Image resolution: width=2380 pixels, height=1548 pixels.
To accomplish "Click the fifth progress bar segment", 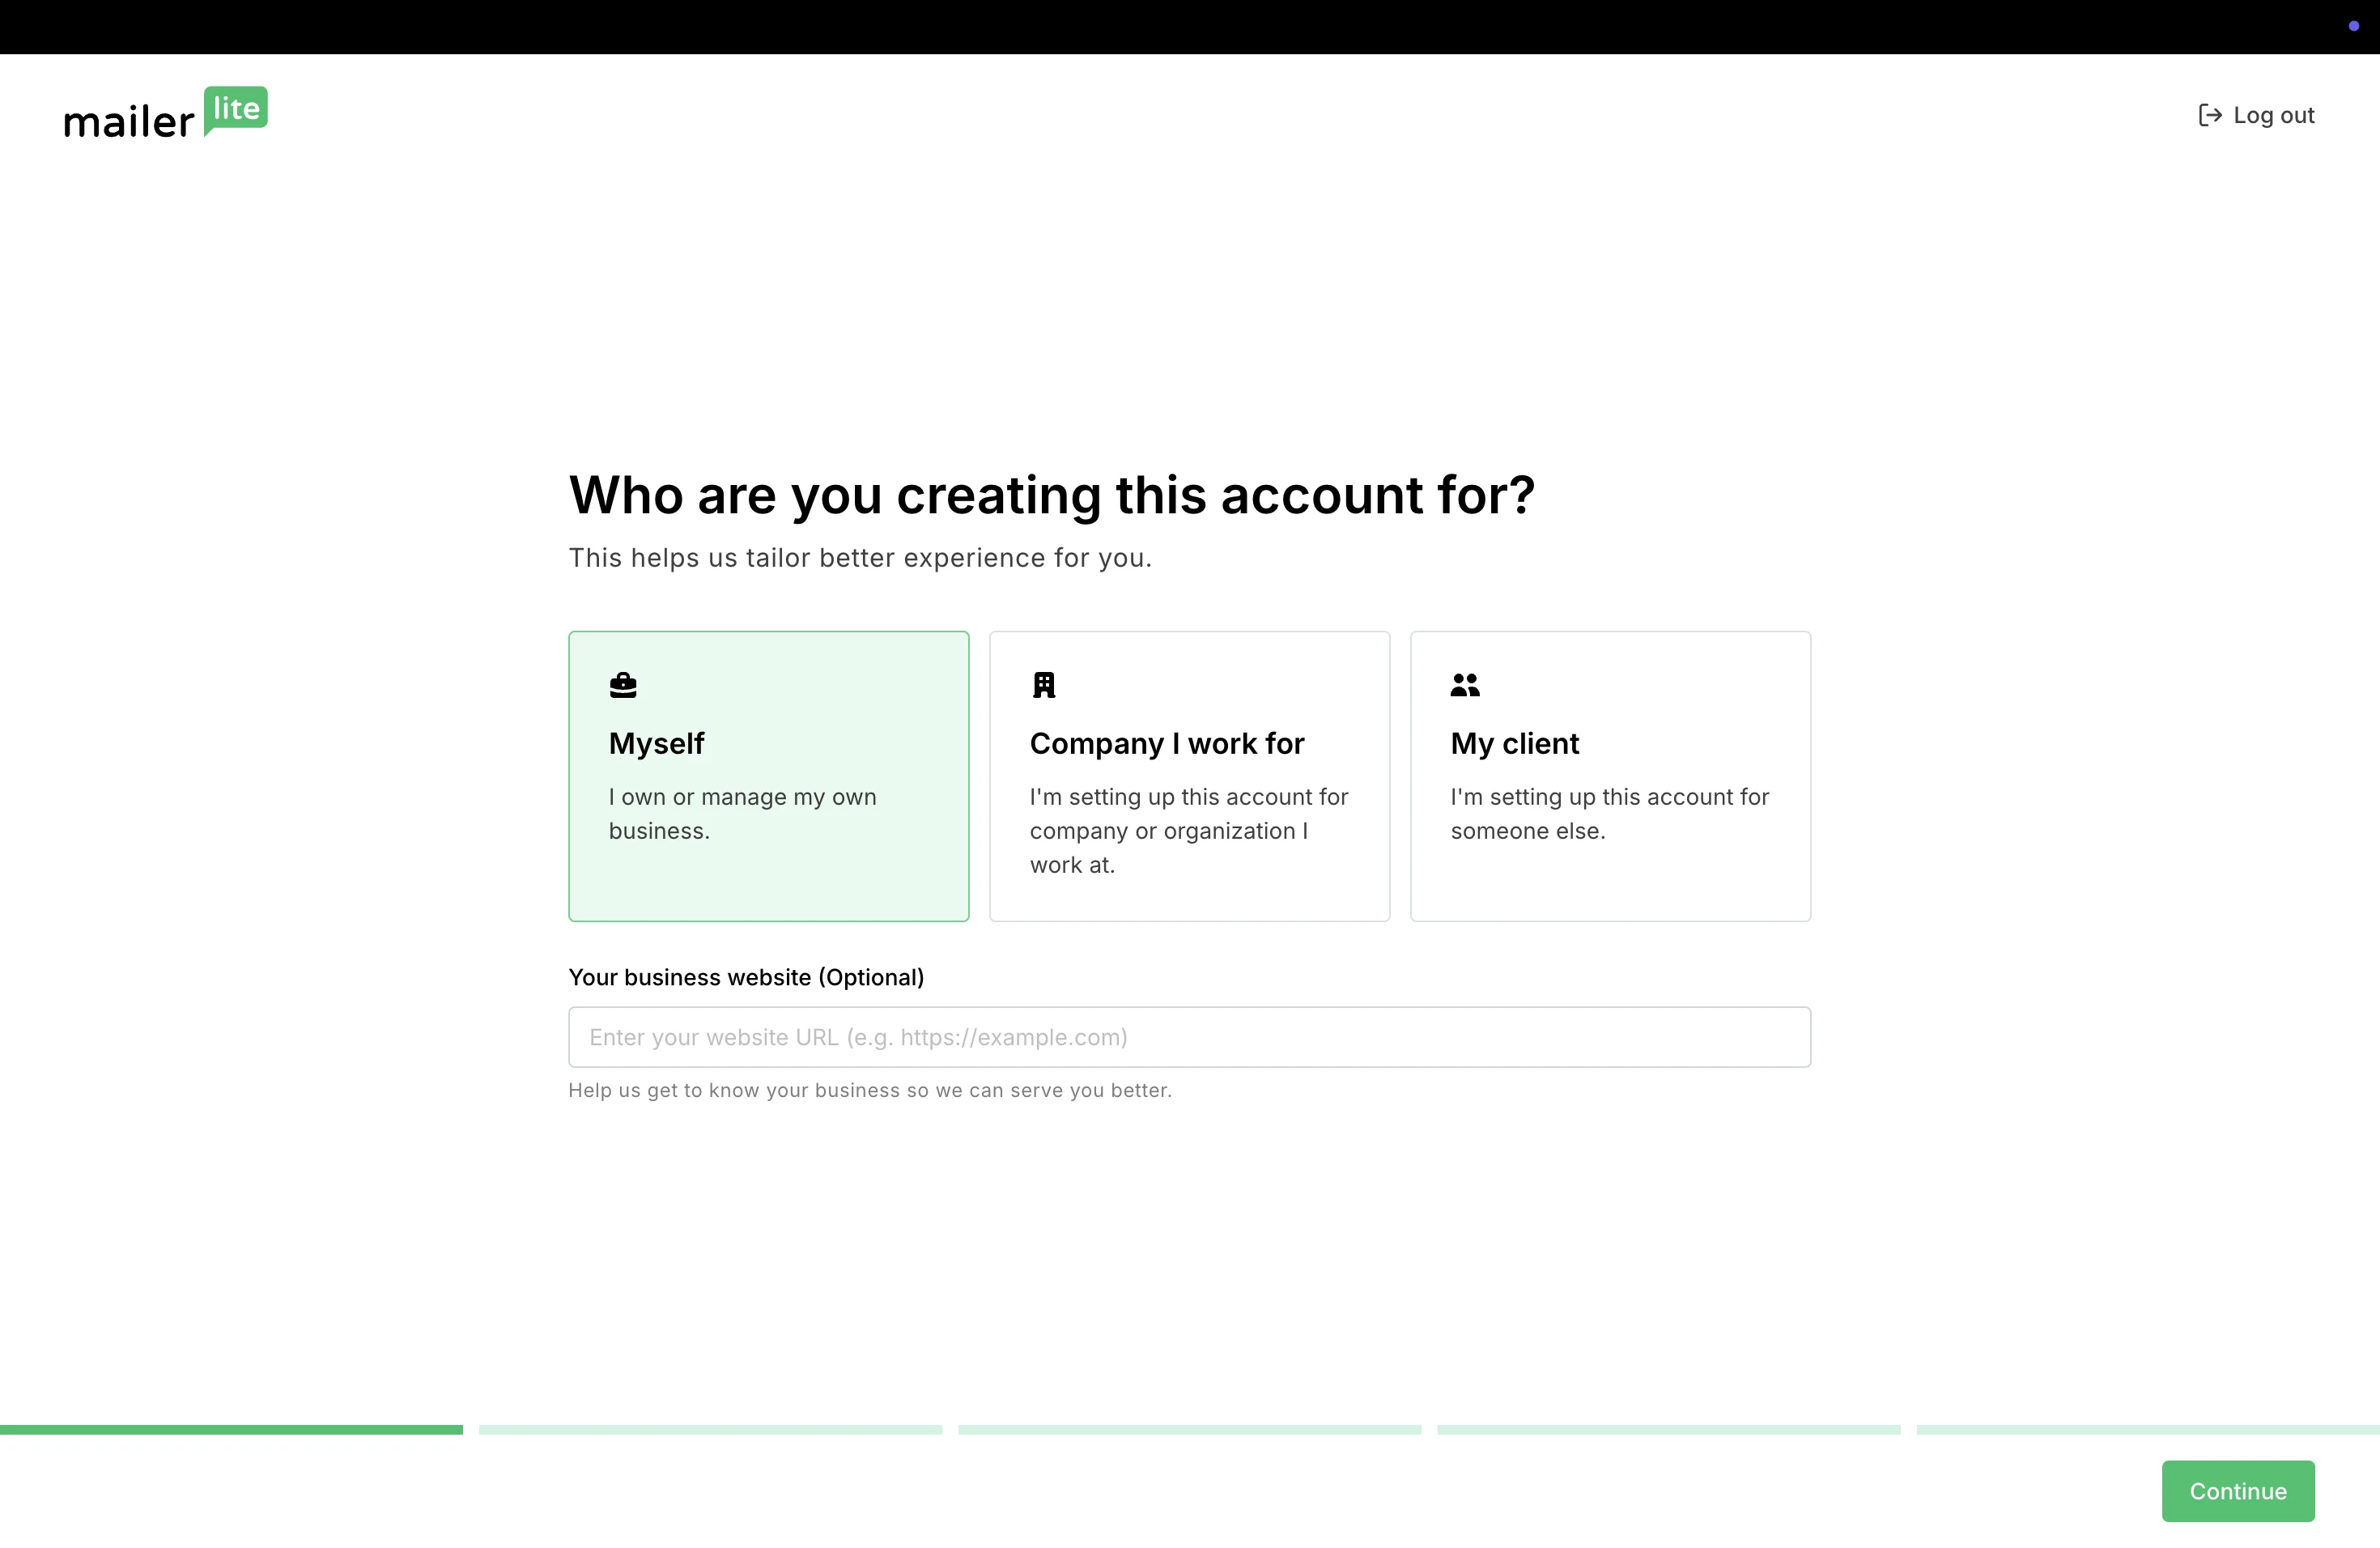I will (x=2147, y=1430).
